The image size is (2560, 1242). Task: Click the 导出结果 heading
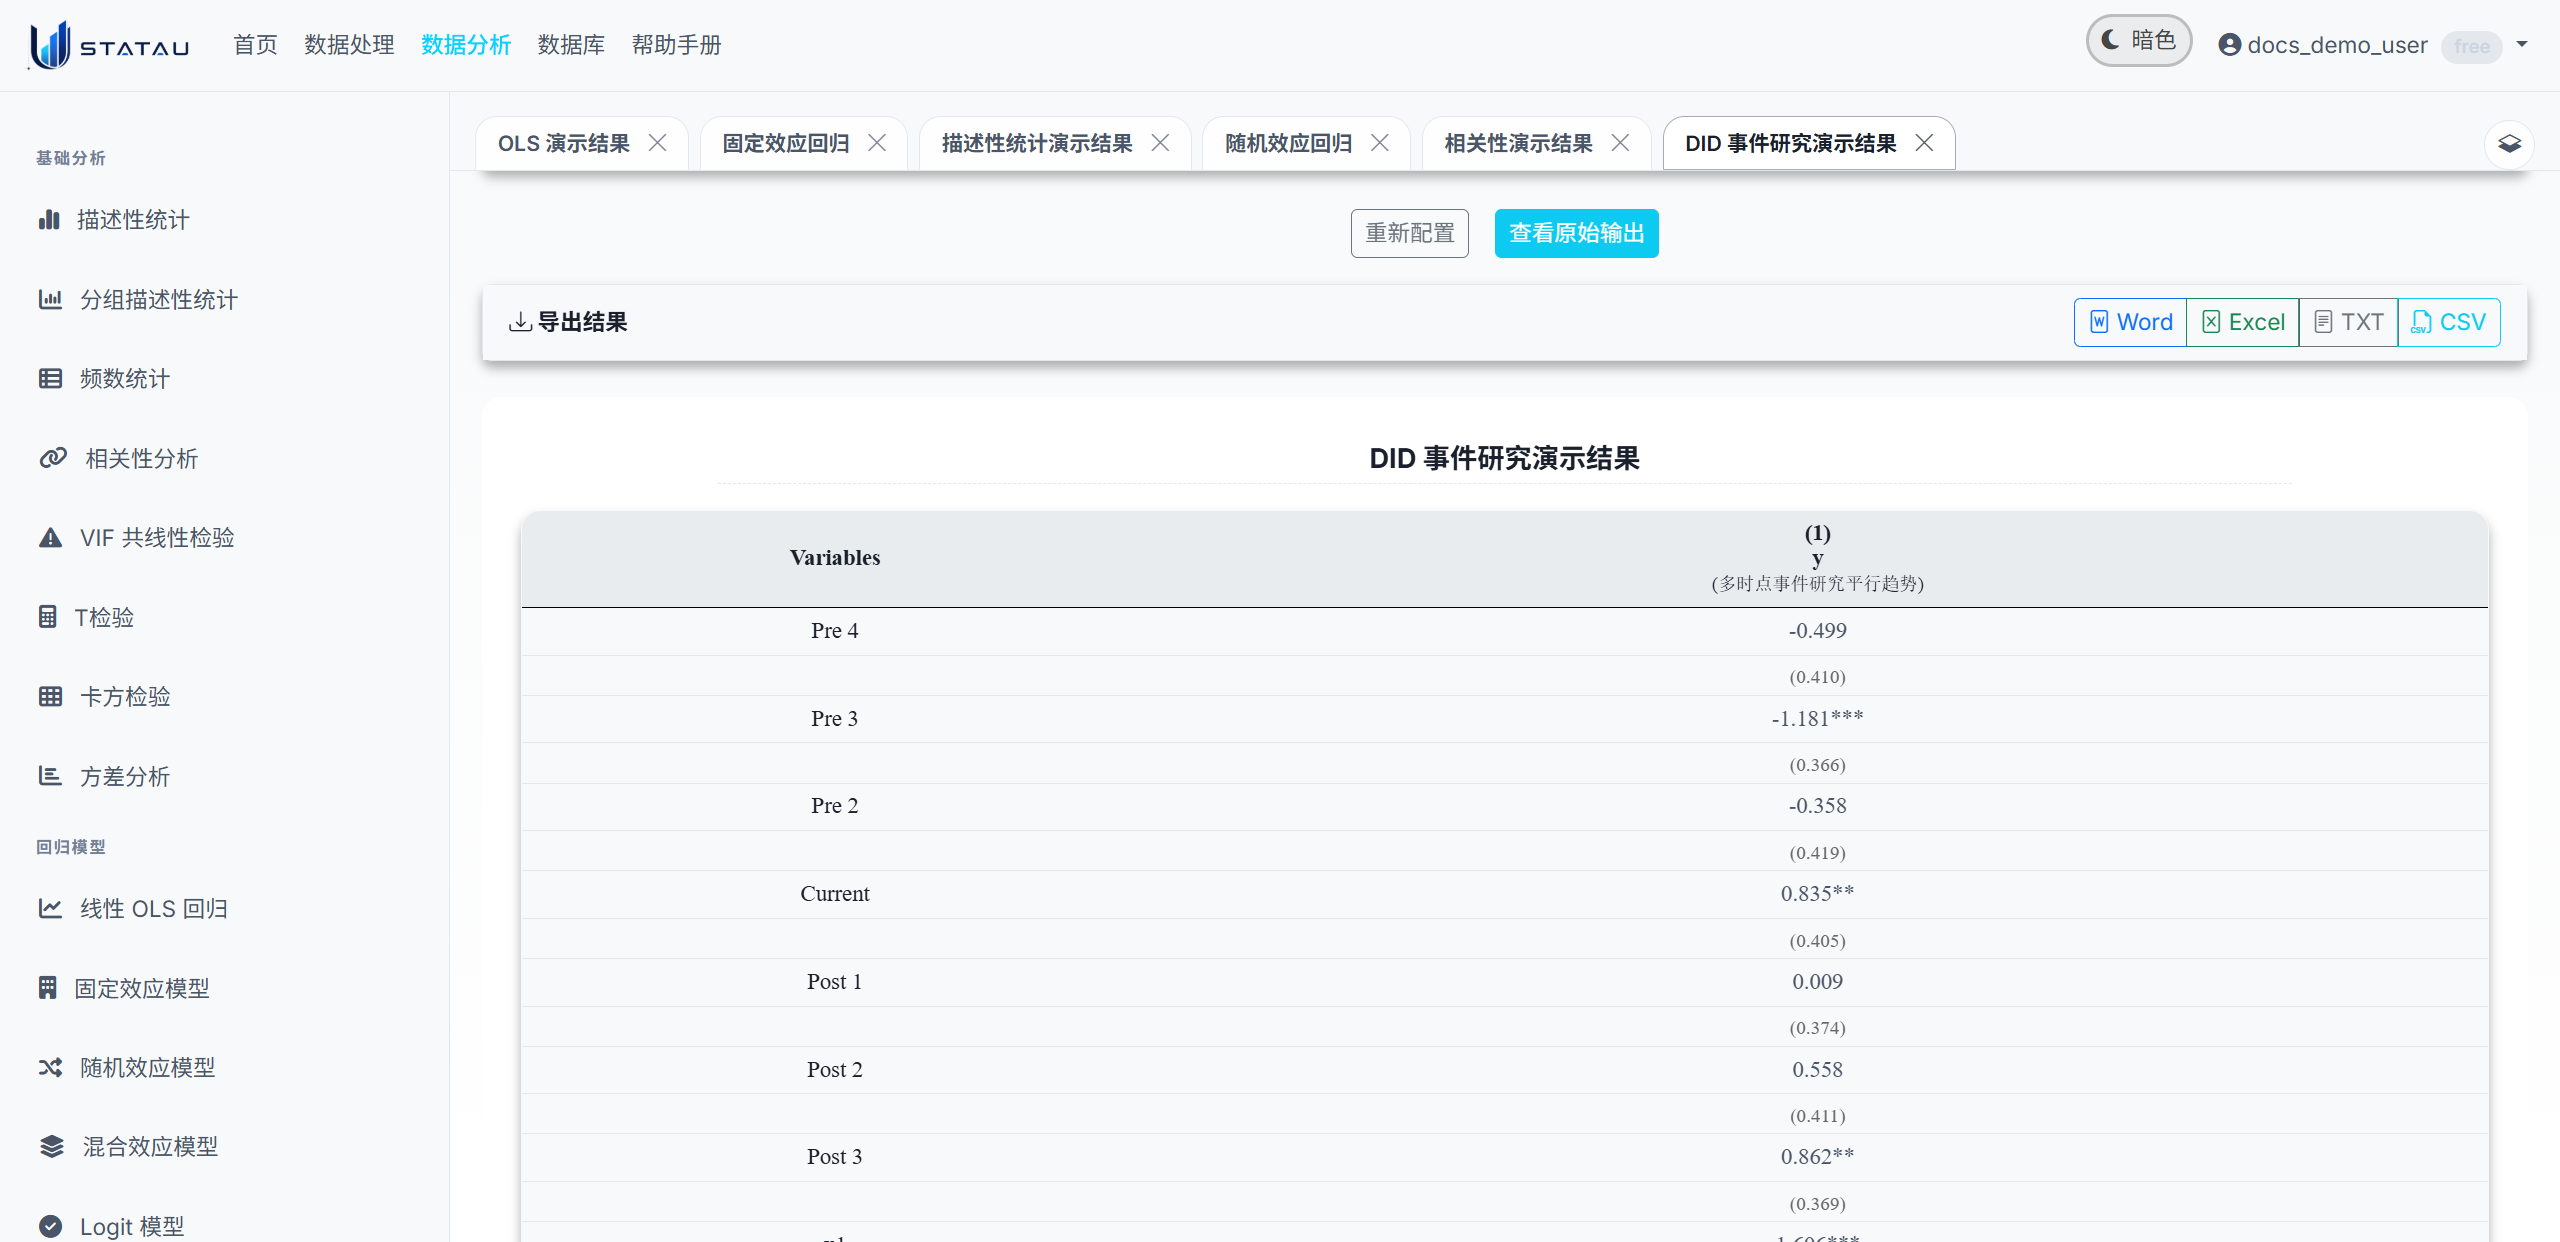click(x=583, y=322)
